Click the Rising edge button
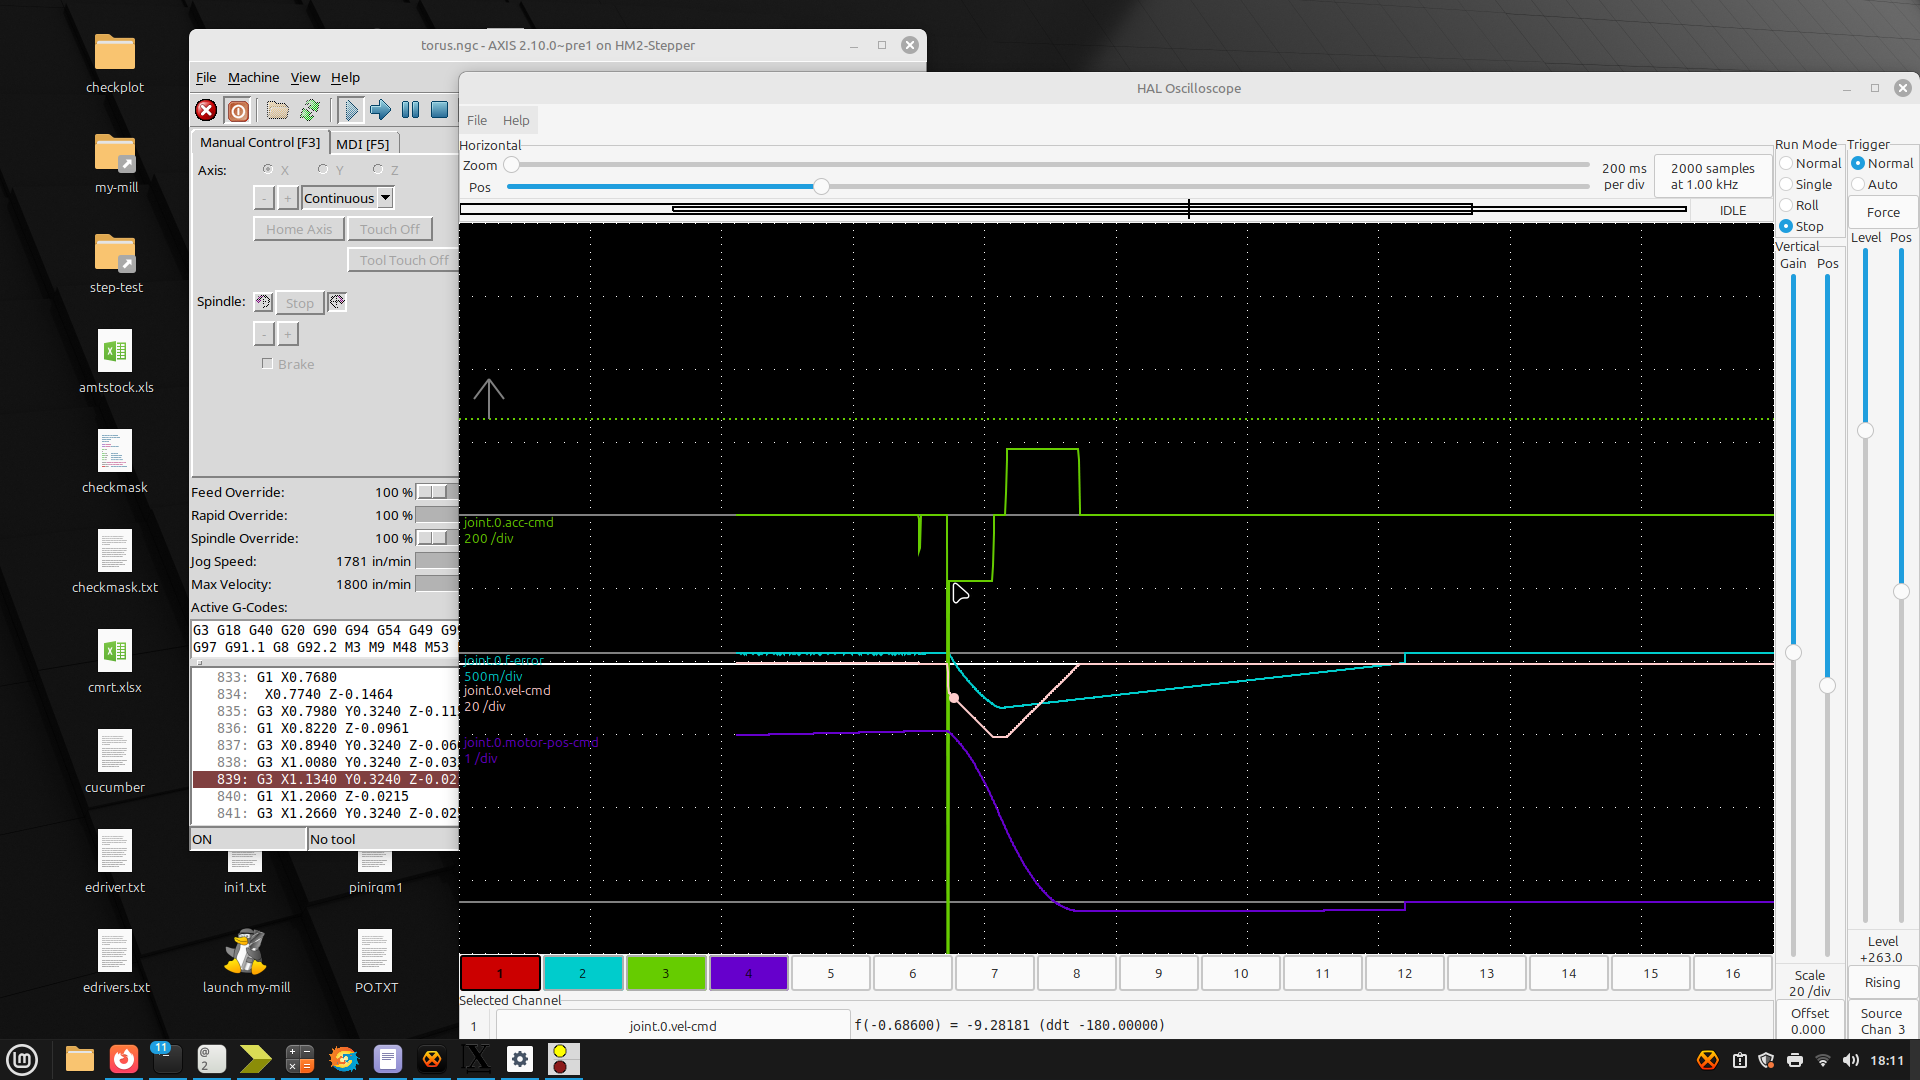This screenshot has width=1920, height=1080. [1882, 982]
